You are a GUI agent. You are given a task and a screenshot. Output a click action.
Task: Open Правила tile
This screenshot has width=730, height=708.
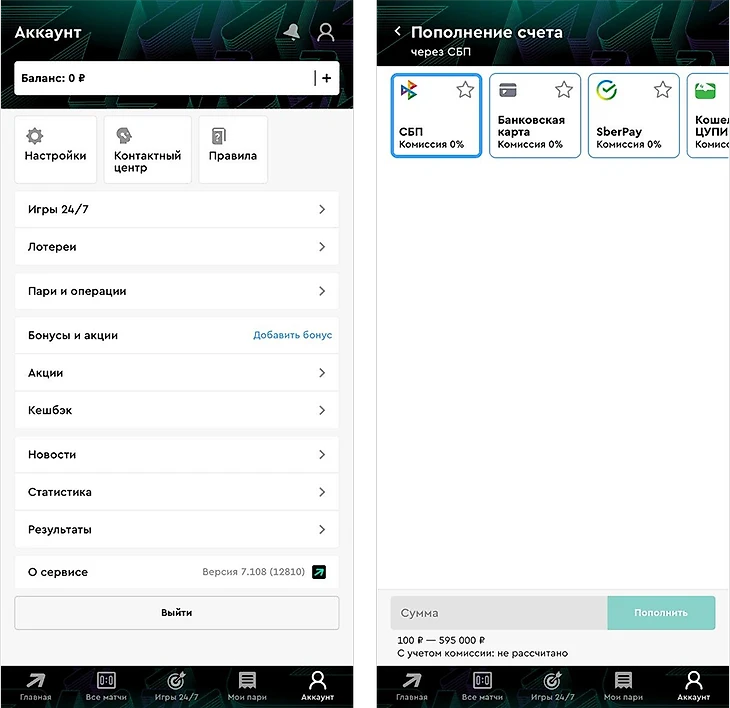tap(233, 149)
